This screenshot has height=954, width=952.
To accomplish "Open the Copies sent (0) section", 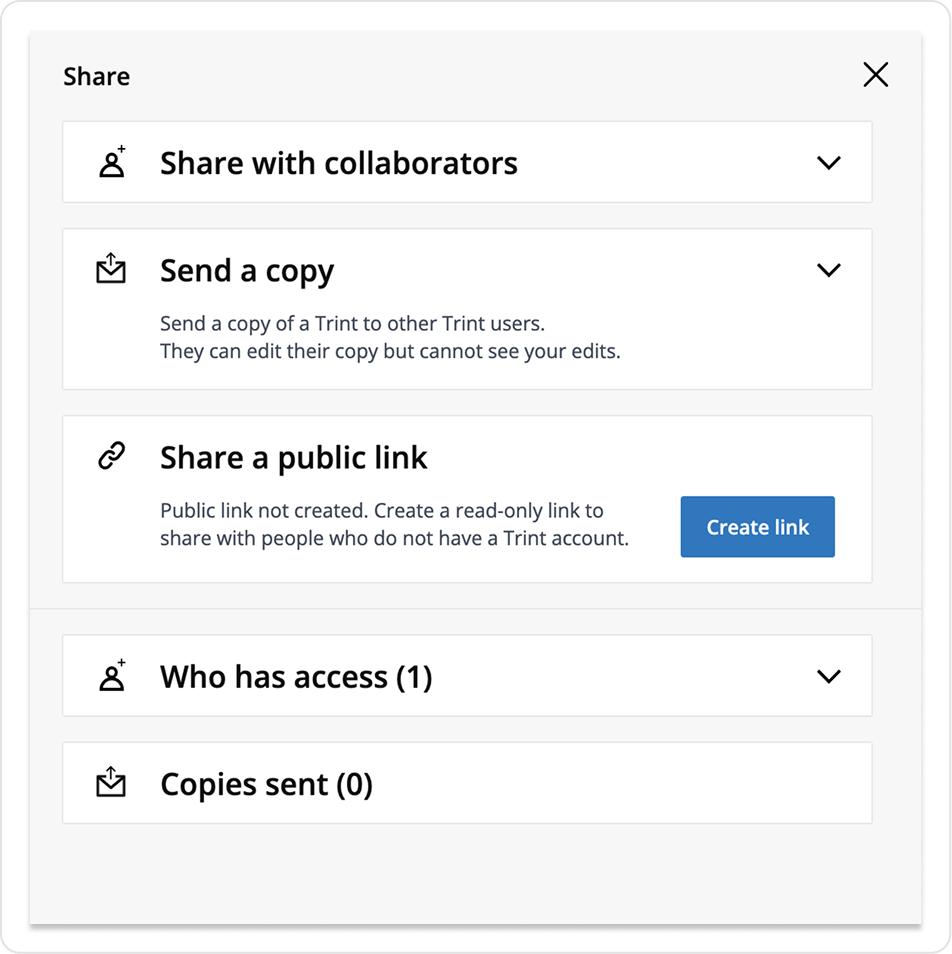I will [x=266, y=784].
